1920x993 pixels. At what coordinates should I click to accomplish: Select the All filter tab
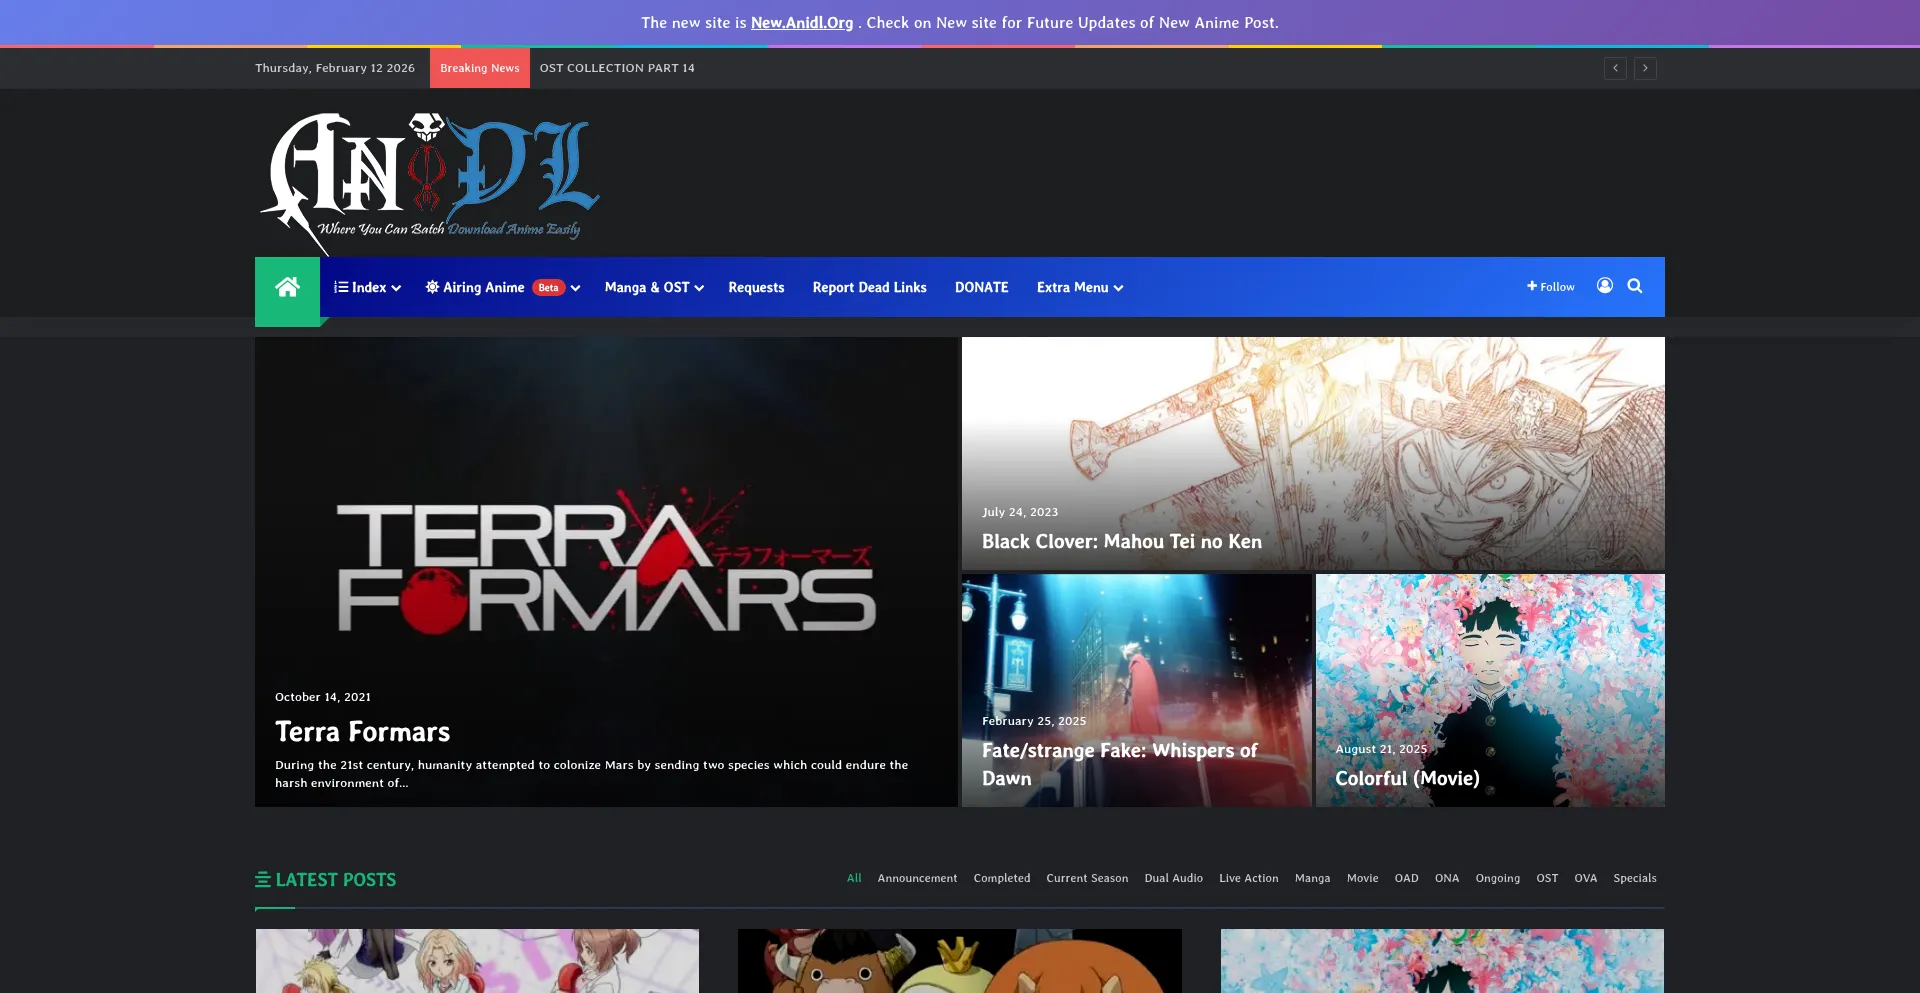(854, 878)
